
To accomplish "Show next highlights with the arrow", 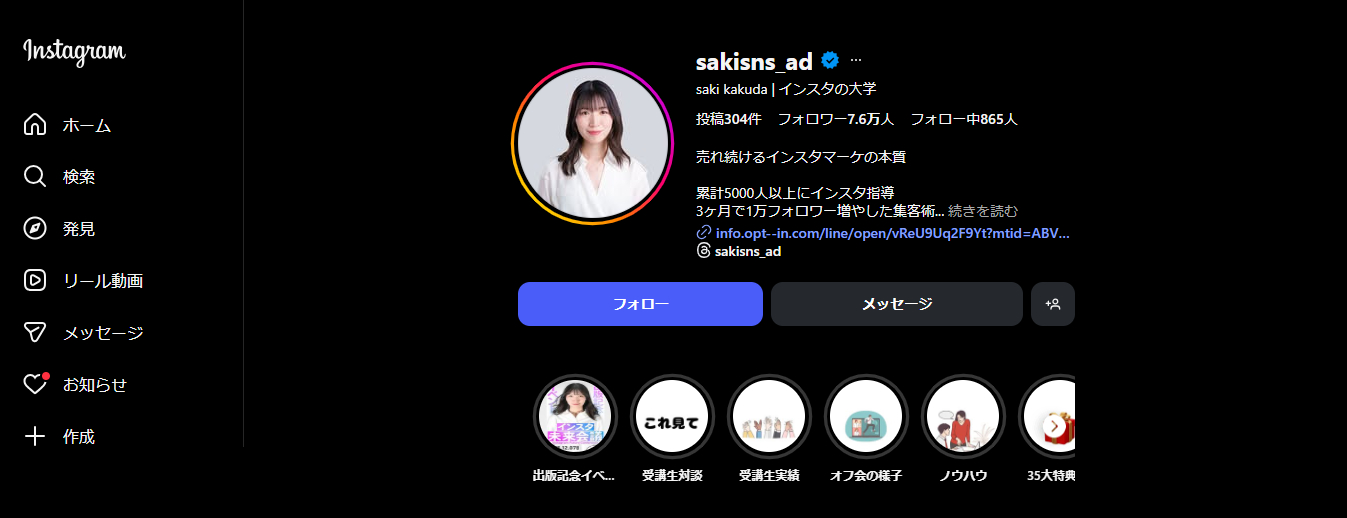I will click(1054, 426).
